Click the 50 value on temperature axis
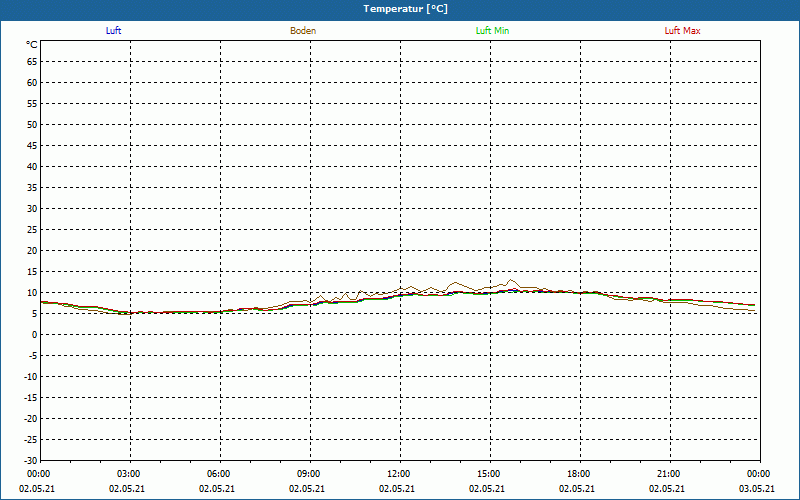 point(32,124)
